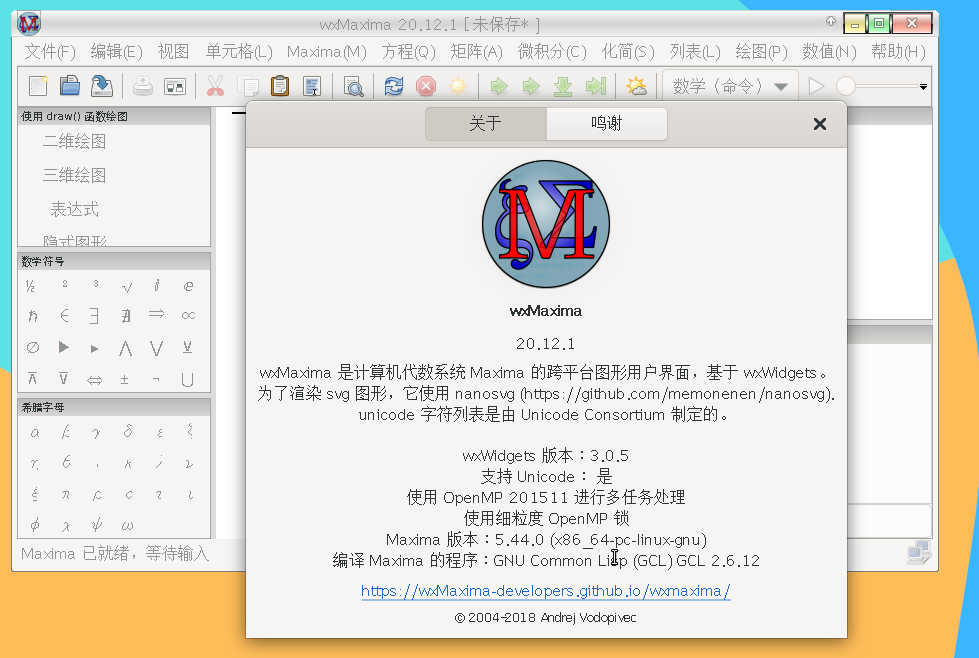
Task: Insert the logical not ¬ symbol
Action: [x=156, y=379]
